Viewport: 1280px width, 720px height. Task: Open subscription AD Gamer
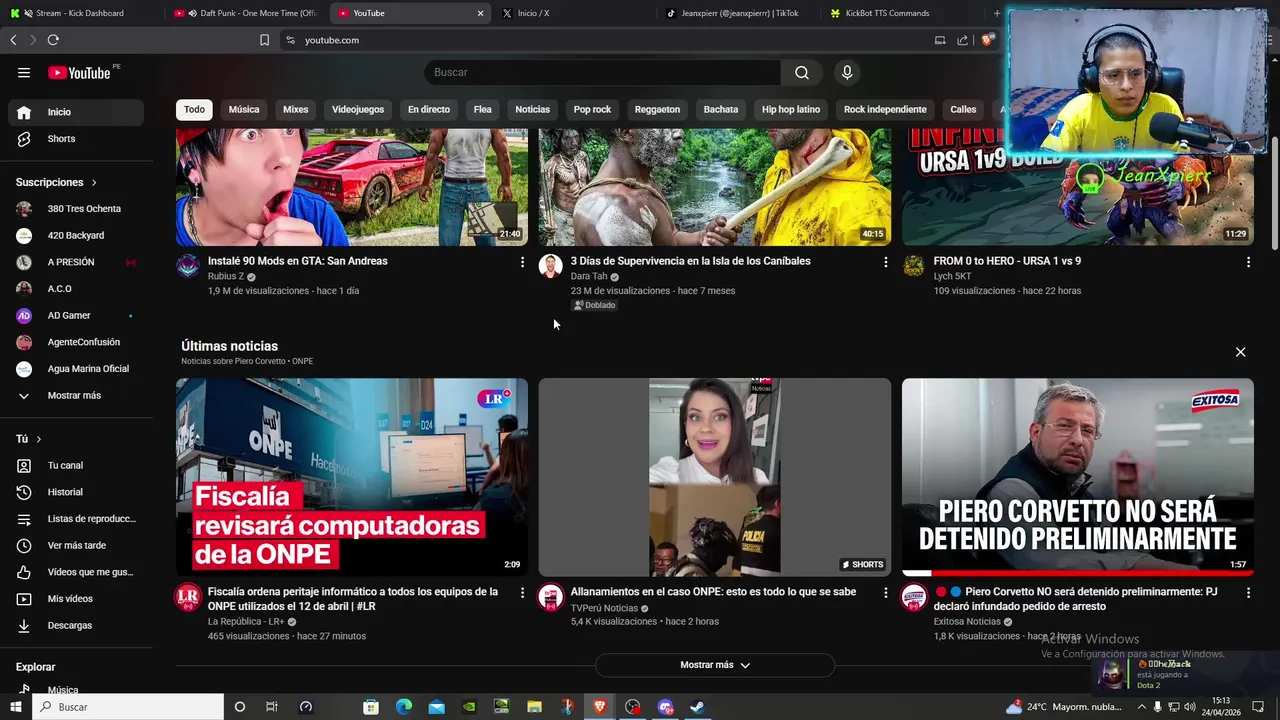point(76,315)
